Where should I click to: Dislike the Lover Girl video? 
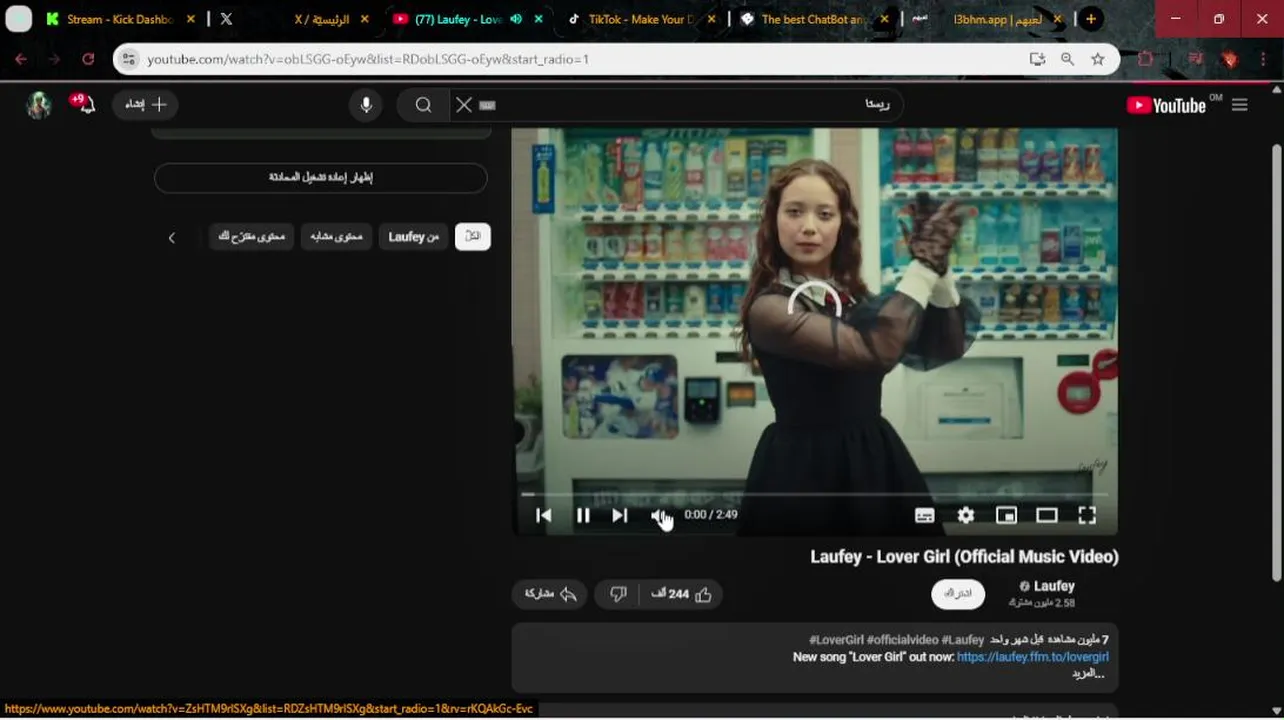pyautogui.click(x=618, y=594)
